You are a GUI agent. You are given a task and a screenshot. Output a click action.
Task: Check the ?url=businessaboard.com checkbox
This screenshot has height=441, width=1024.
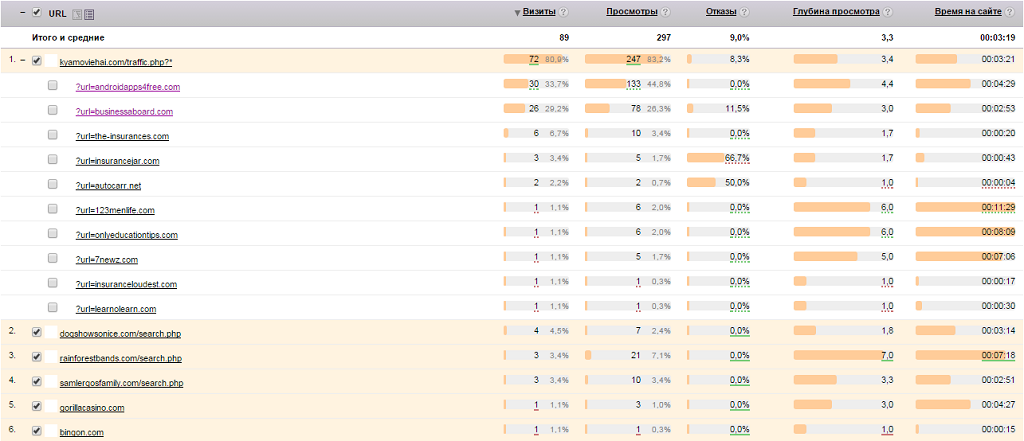click(x=53, y=110)
